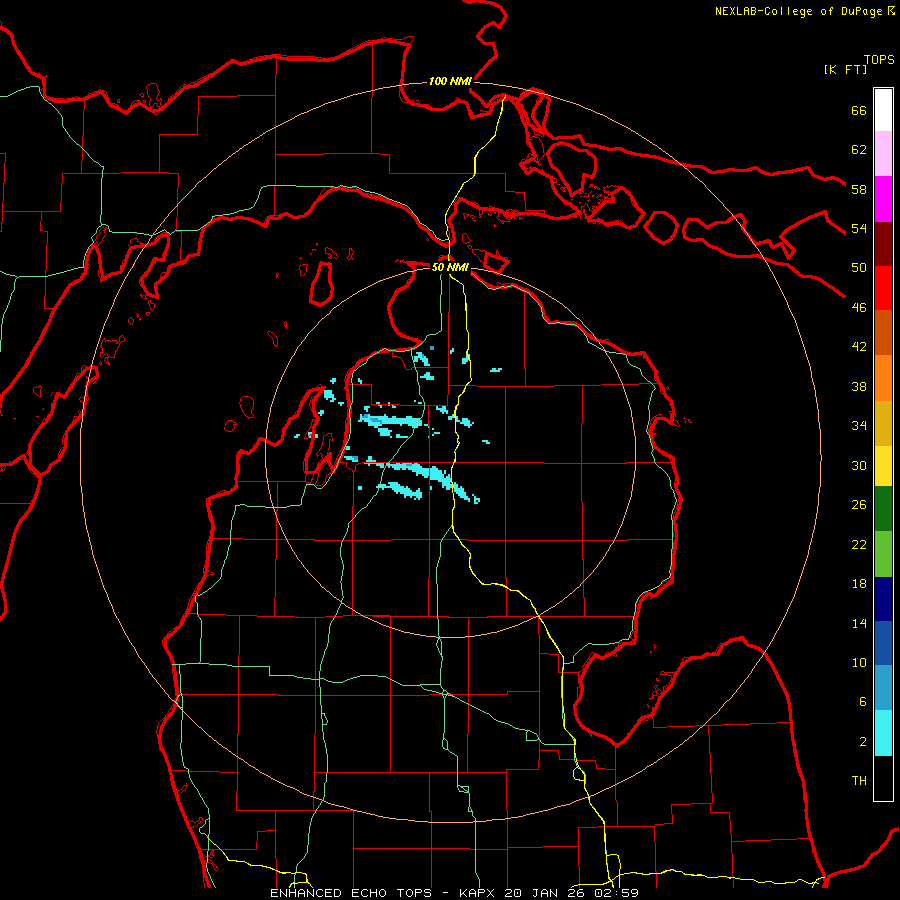Click the ENHANCED ECHO TOPS caption text
This screenshot has width=900, height=900.
coord(351,893)
